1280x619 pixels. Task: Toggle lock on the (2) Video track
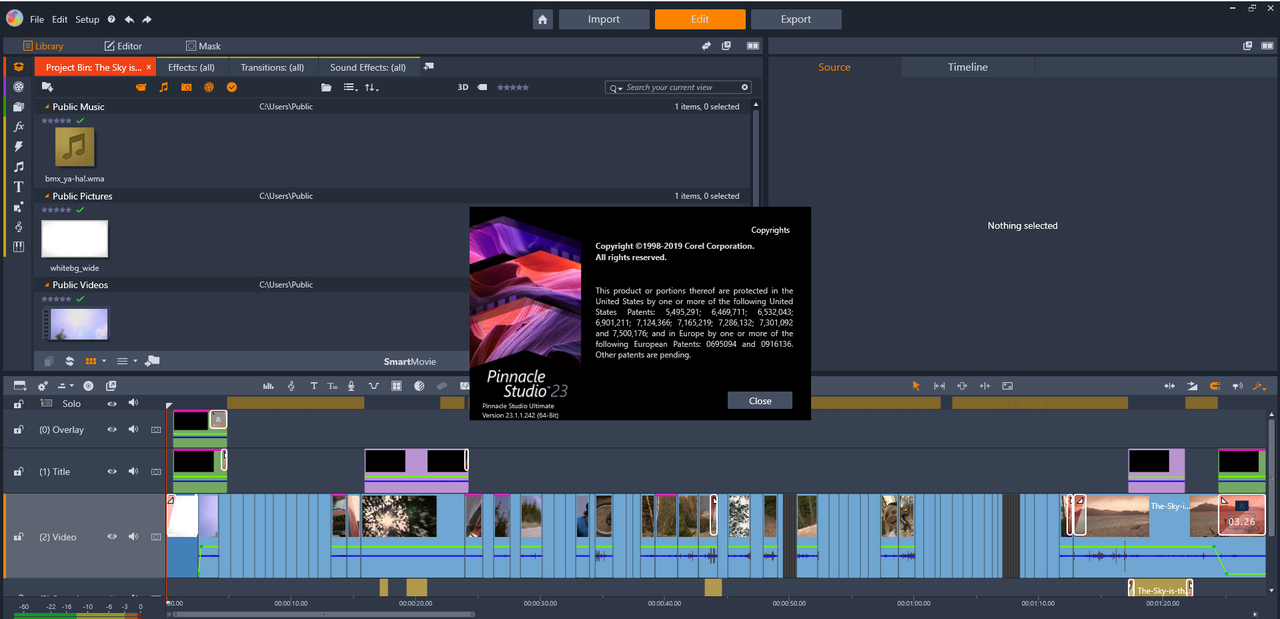pos(18,537)
